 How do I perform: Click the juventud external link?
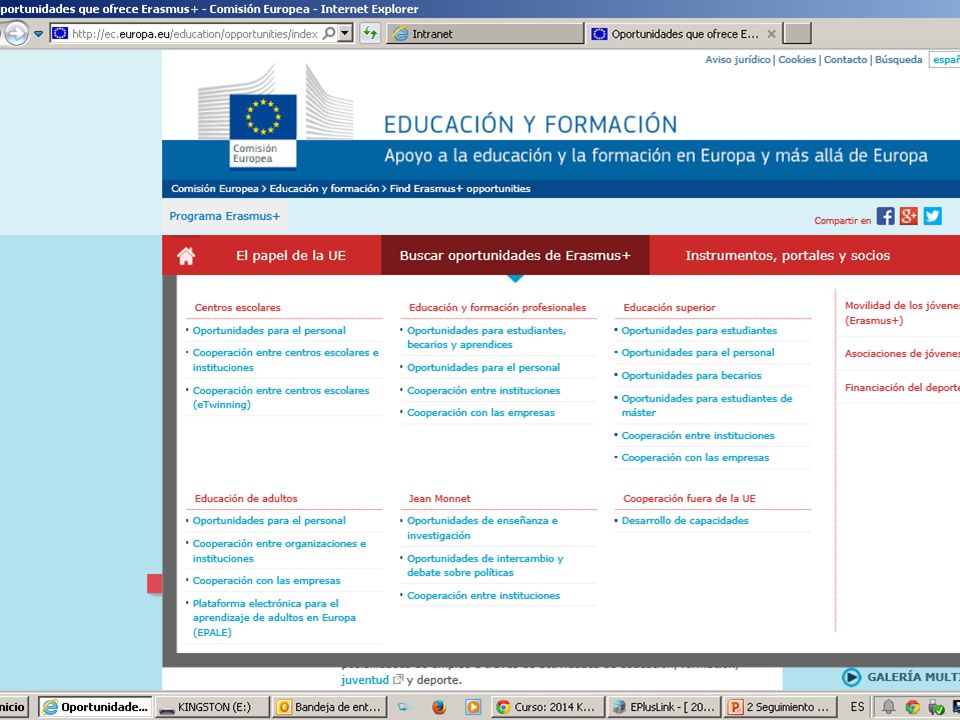365,680
